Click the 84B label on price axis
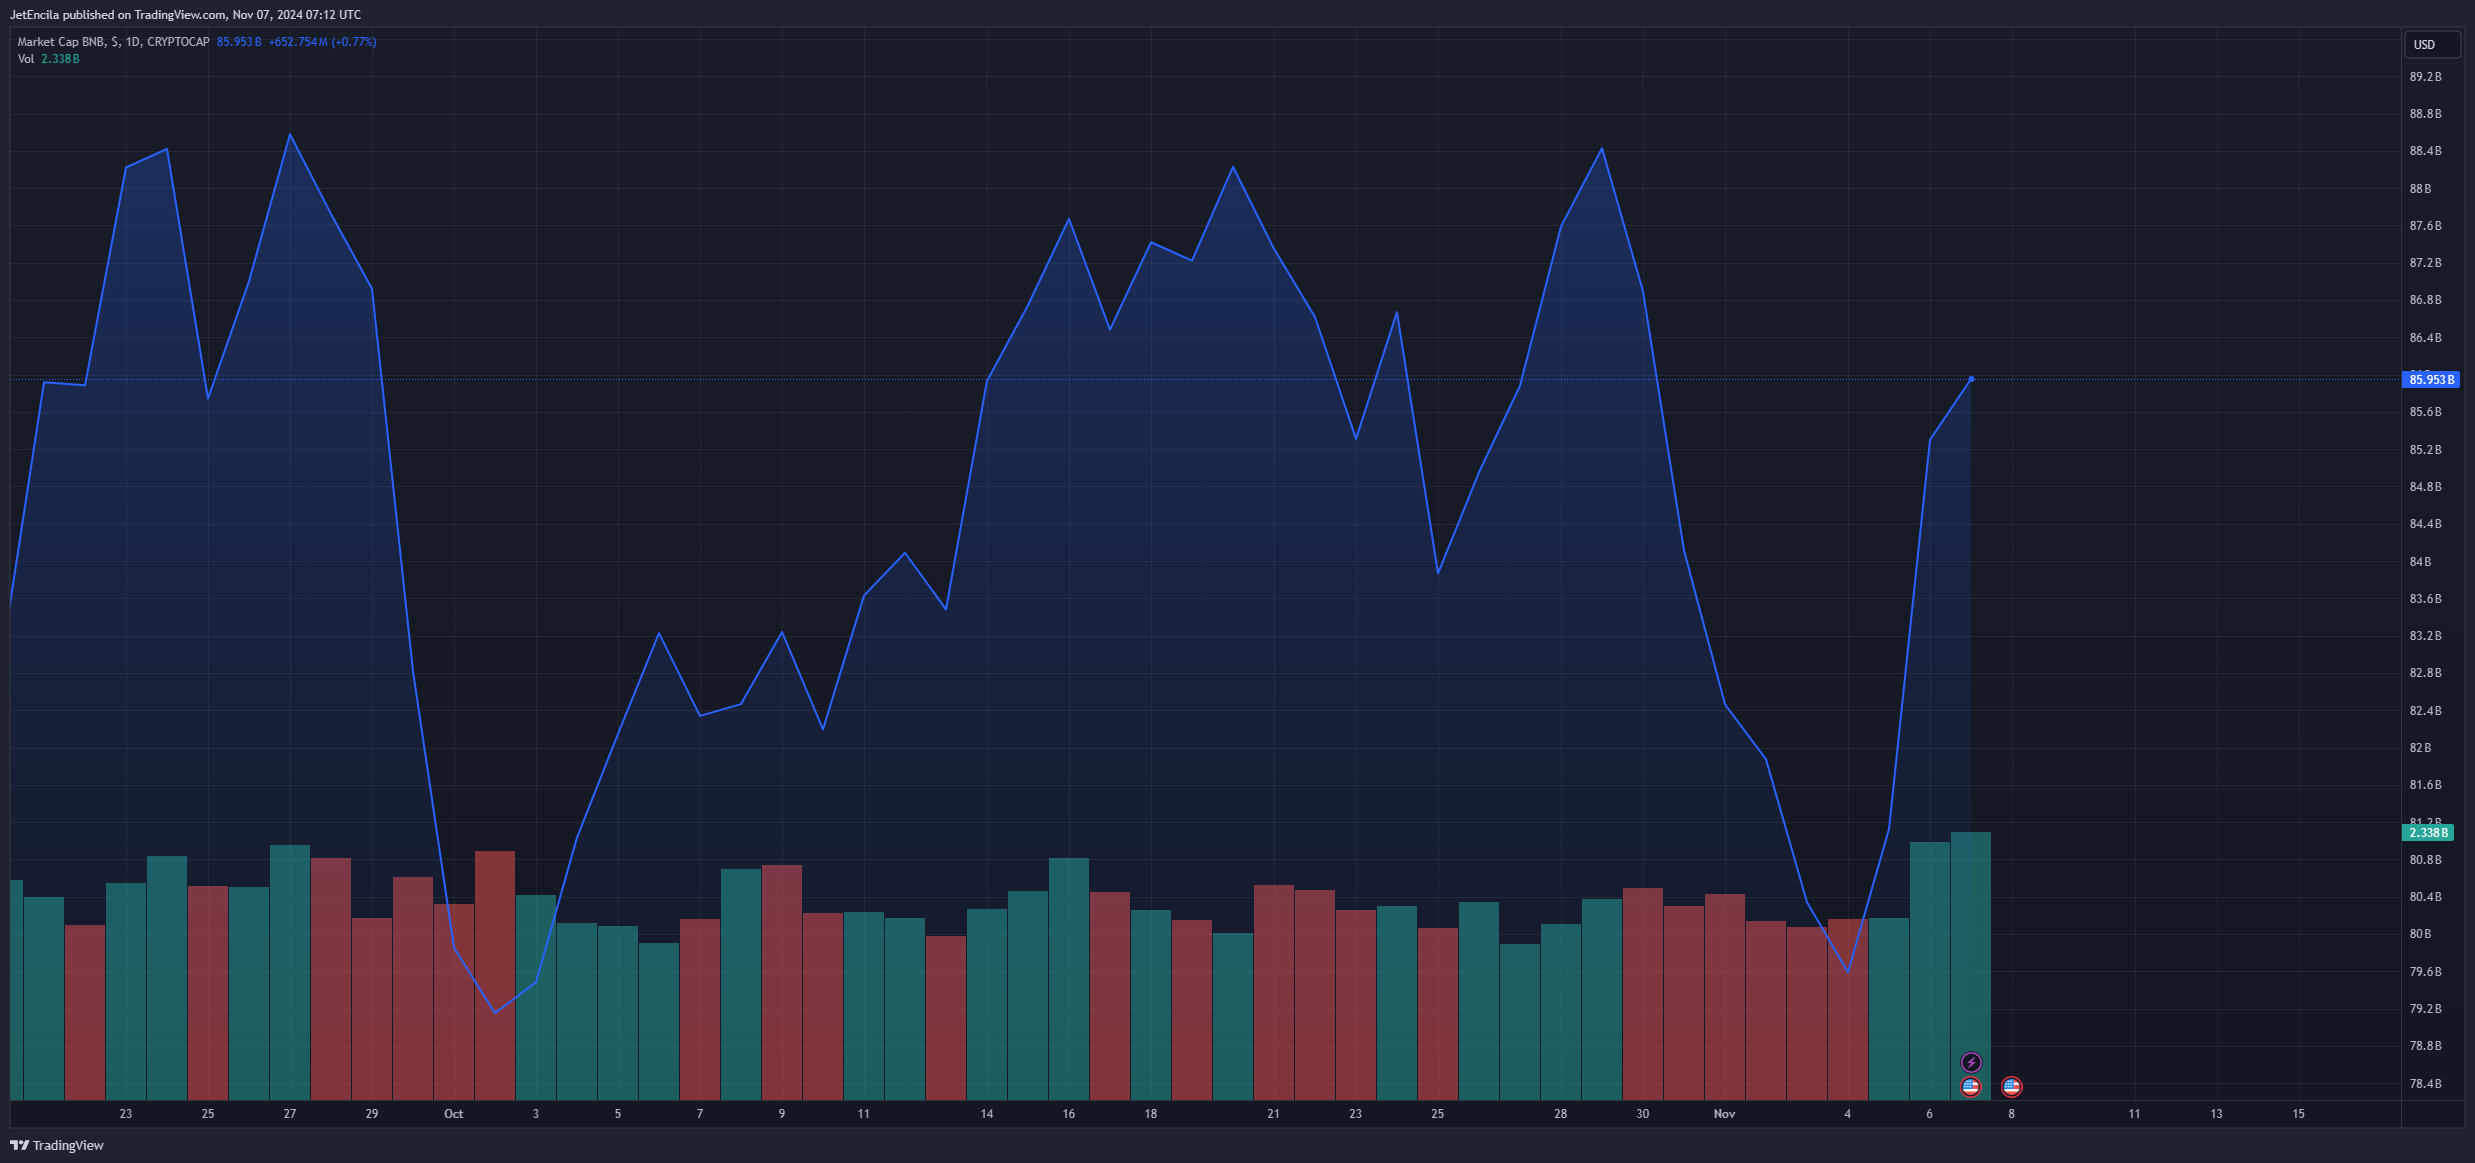The image size is (2475, 1163). click(x=2420, y=562)
